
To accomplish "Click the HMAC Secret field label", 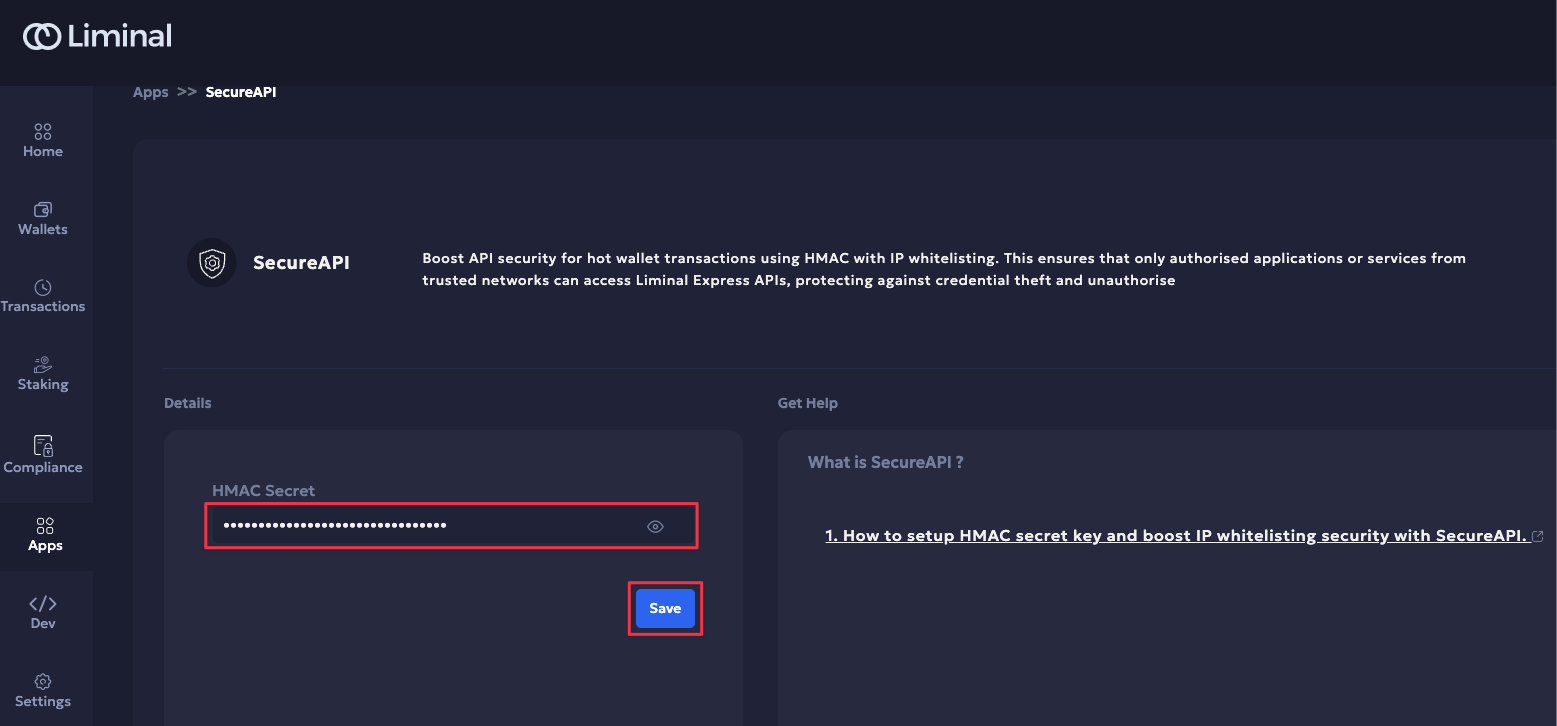I will click(x=263, y=491).
